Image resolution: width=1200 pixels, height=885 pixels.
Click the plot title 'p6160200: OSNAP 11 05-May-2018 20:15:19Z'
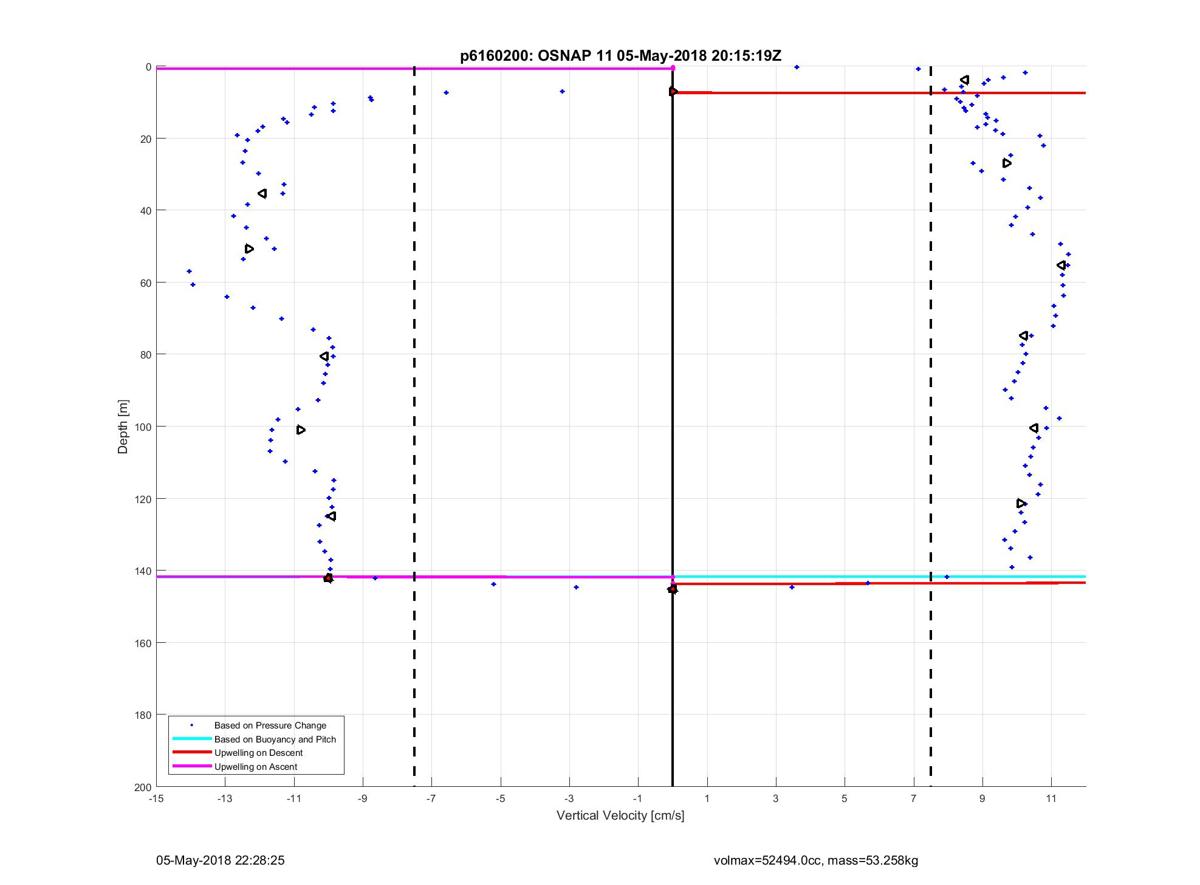[x=621, y=56]
